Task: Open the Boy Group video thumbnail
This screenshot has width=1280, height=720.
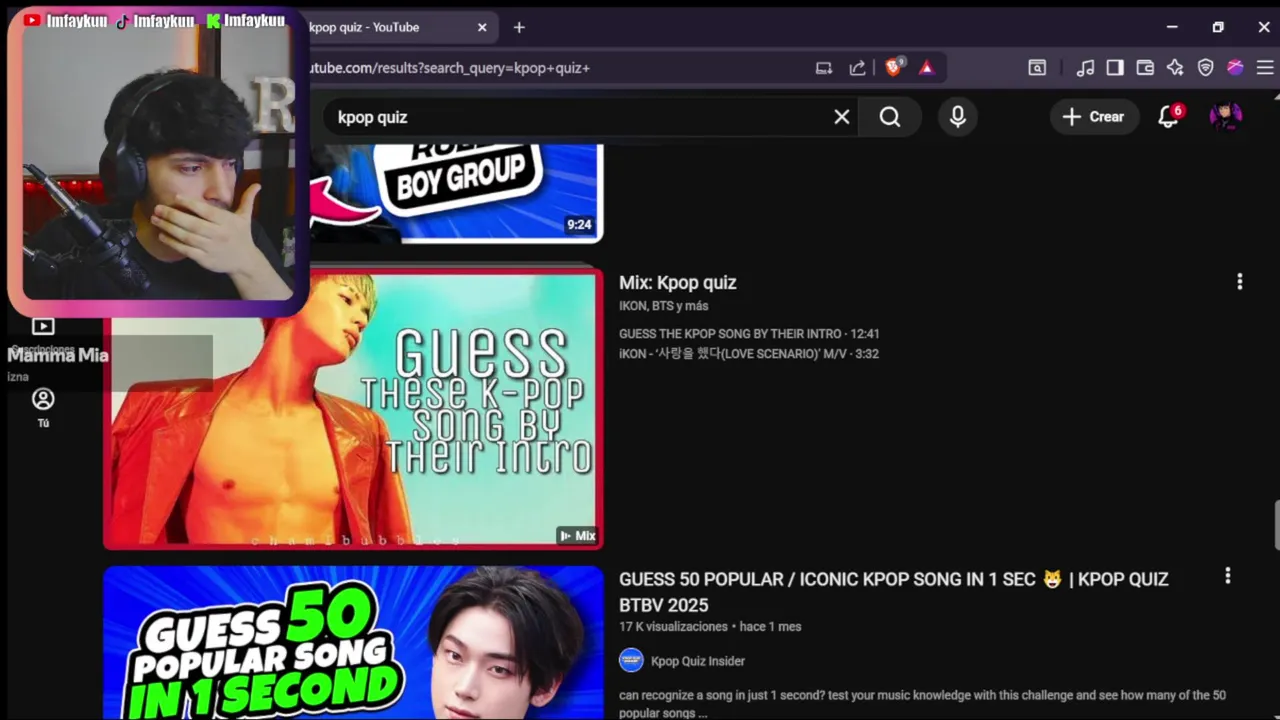Action: [x=455, y=192]
